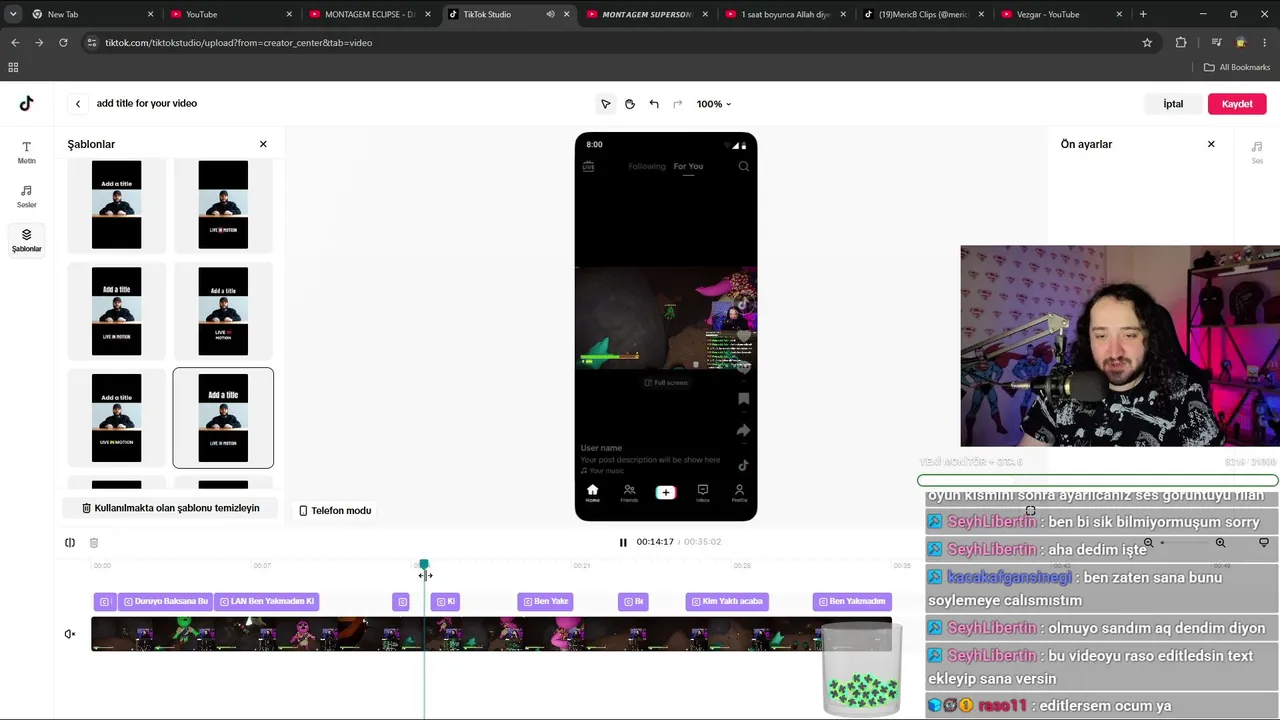
Task: Select the 'Duruyo Baksana Bu' caption clip
Action: pos(165,601)
